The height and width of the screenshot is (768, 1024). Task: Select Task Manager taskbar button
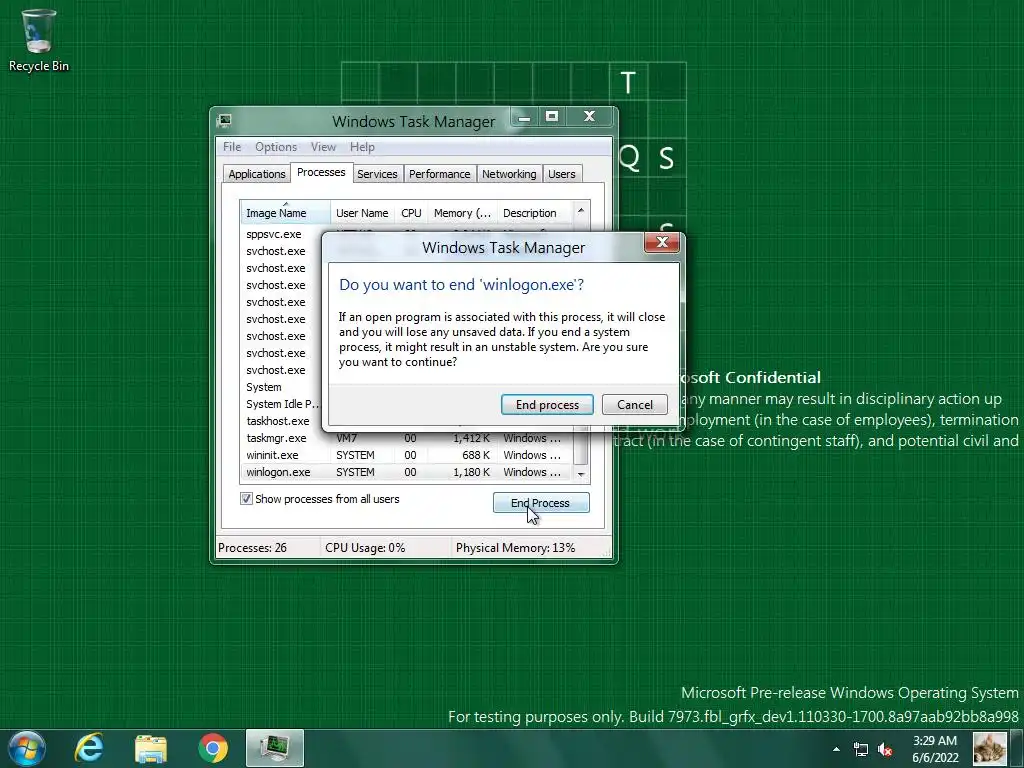point(275,748)
